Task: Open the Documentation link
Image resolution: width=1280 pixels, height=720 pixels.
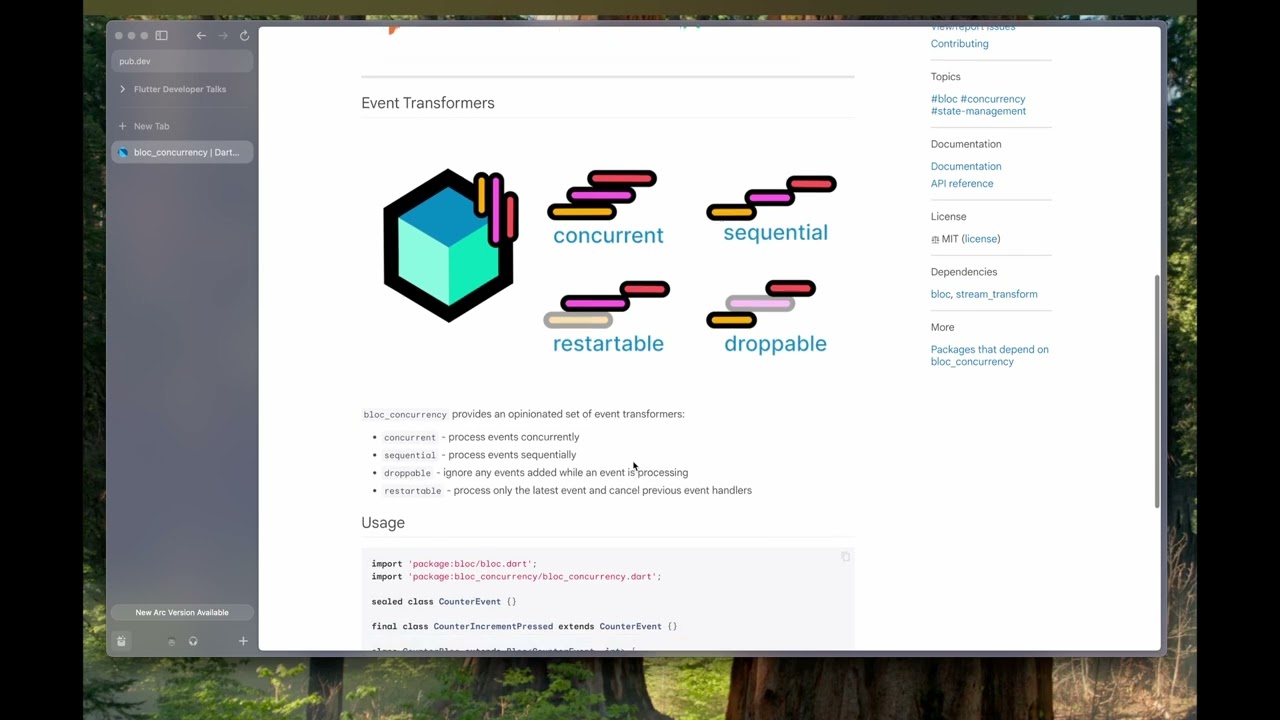Action: coord(966,166)
